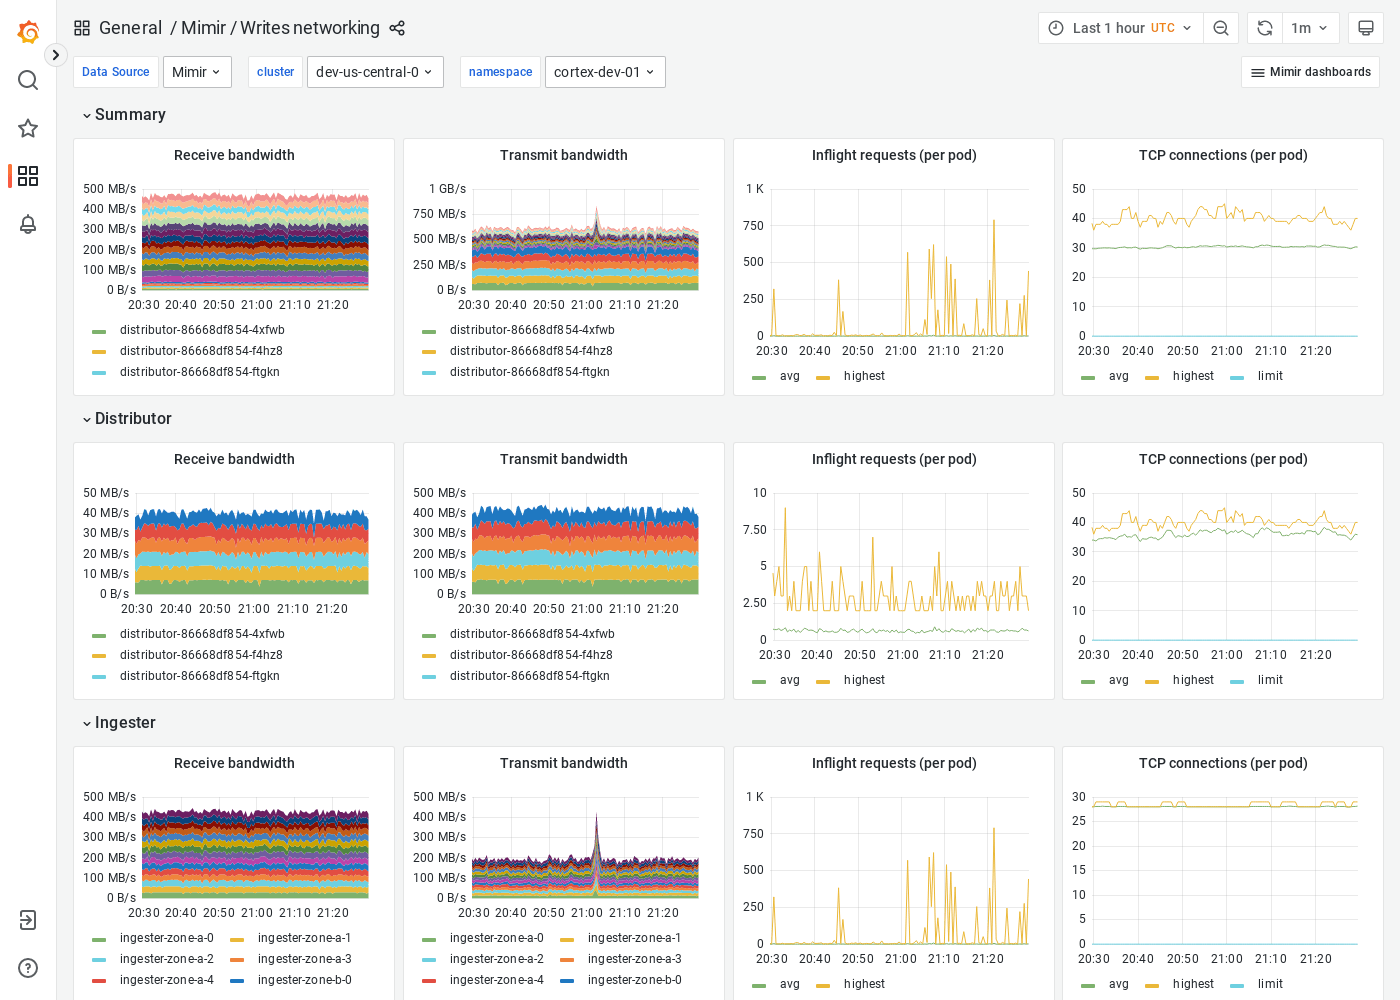The height and width of the screenshot is (1000, 1400).
Task: Open Help via the question mark icon
Action: (27, 968)
